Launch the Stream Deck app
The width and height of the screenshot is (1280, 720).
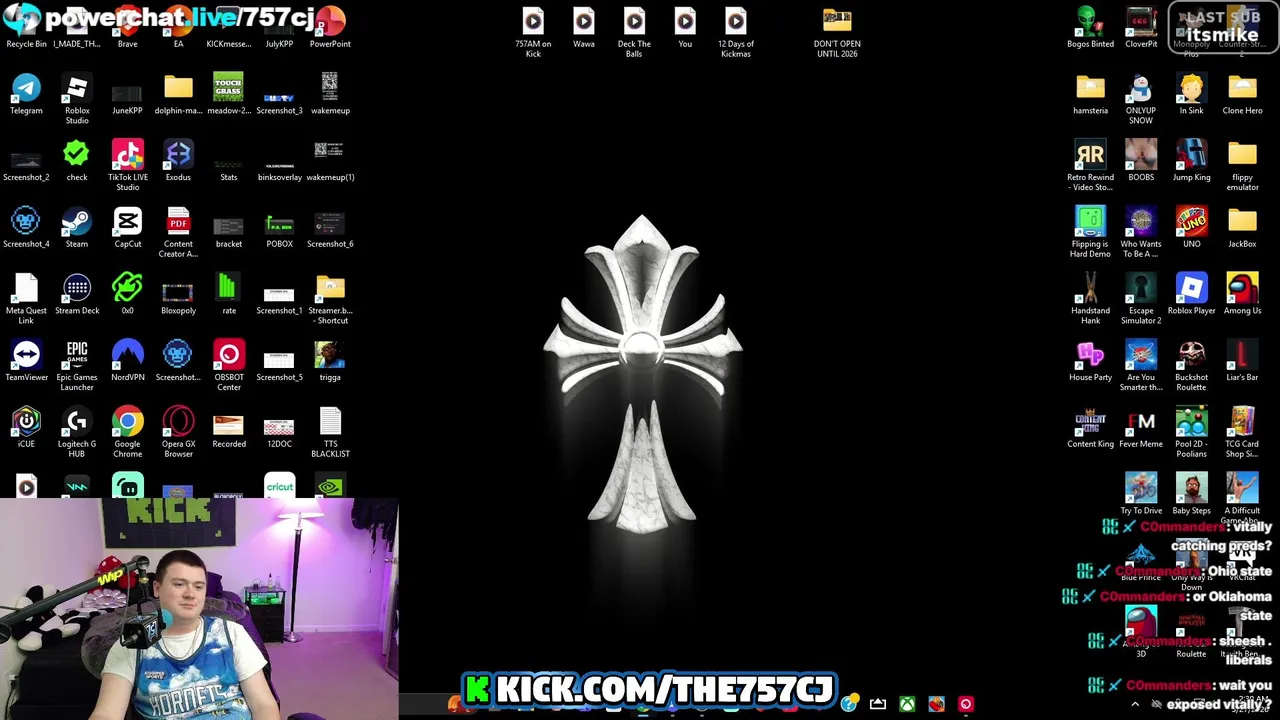click(77, 294)
